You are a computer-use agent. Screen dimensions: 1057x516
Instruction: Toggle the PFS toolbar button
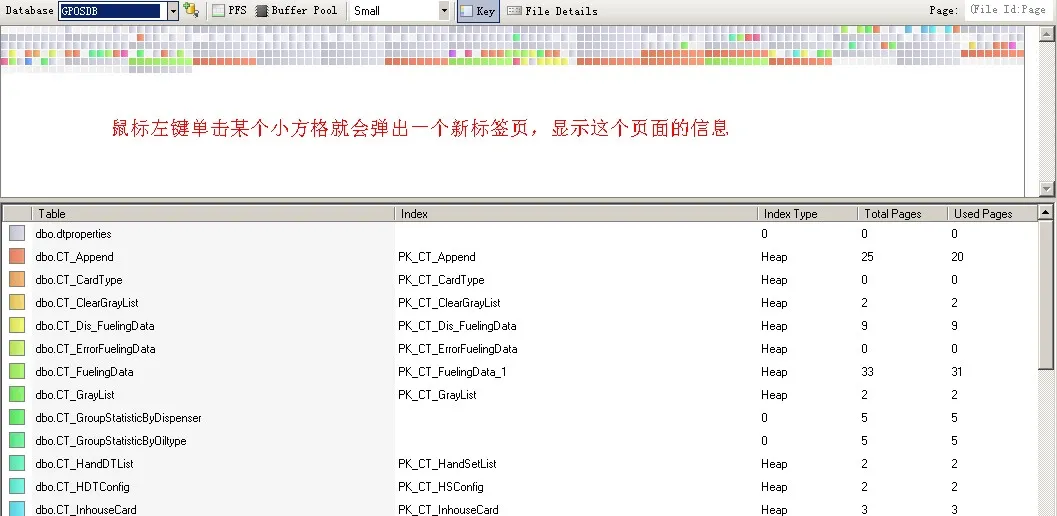229,11
